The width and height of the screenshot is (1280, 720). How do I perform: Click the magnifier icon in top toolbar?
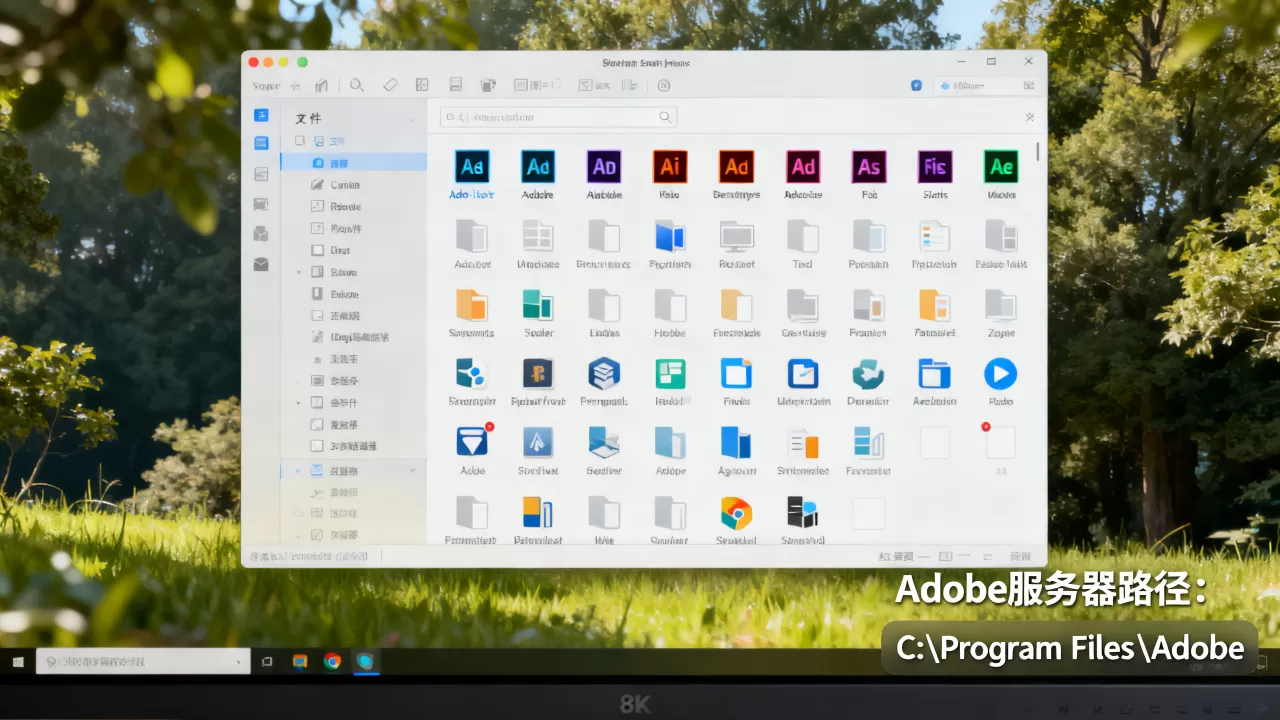[x=356, y=85]
